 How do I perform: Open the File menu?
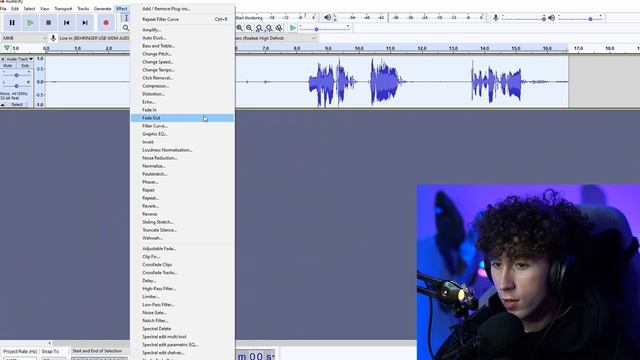[x=3, y=9]
